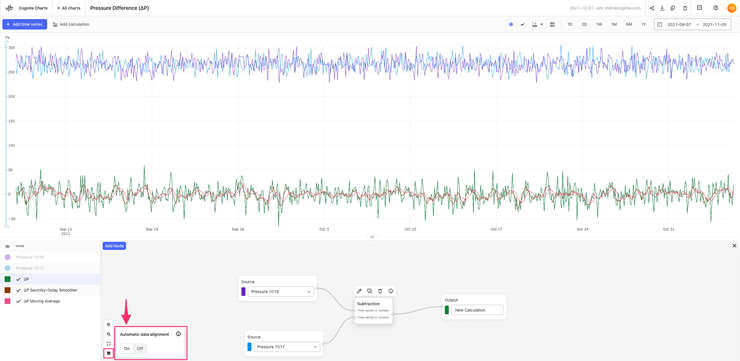Screen dimensions: 740x361
Task: Click the duplicate chart icon in header
Action: (673, 8)
